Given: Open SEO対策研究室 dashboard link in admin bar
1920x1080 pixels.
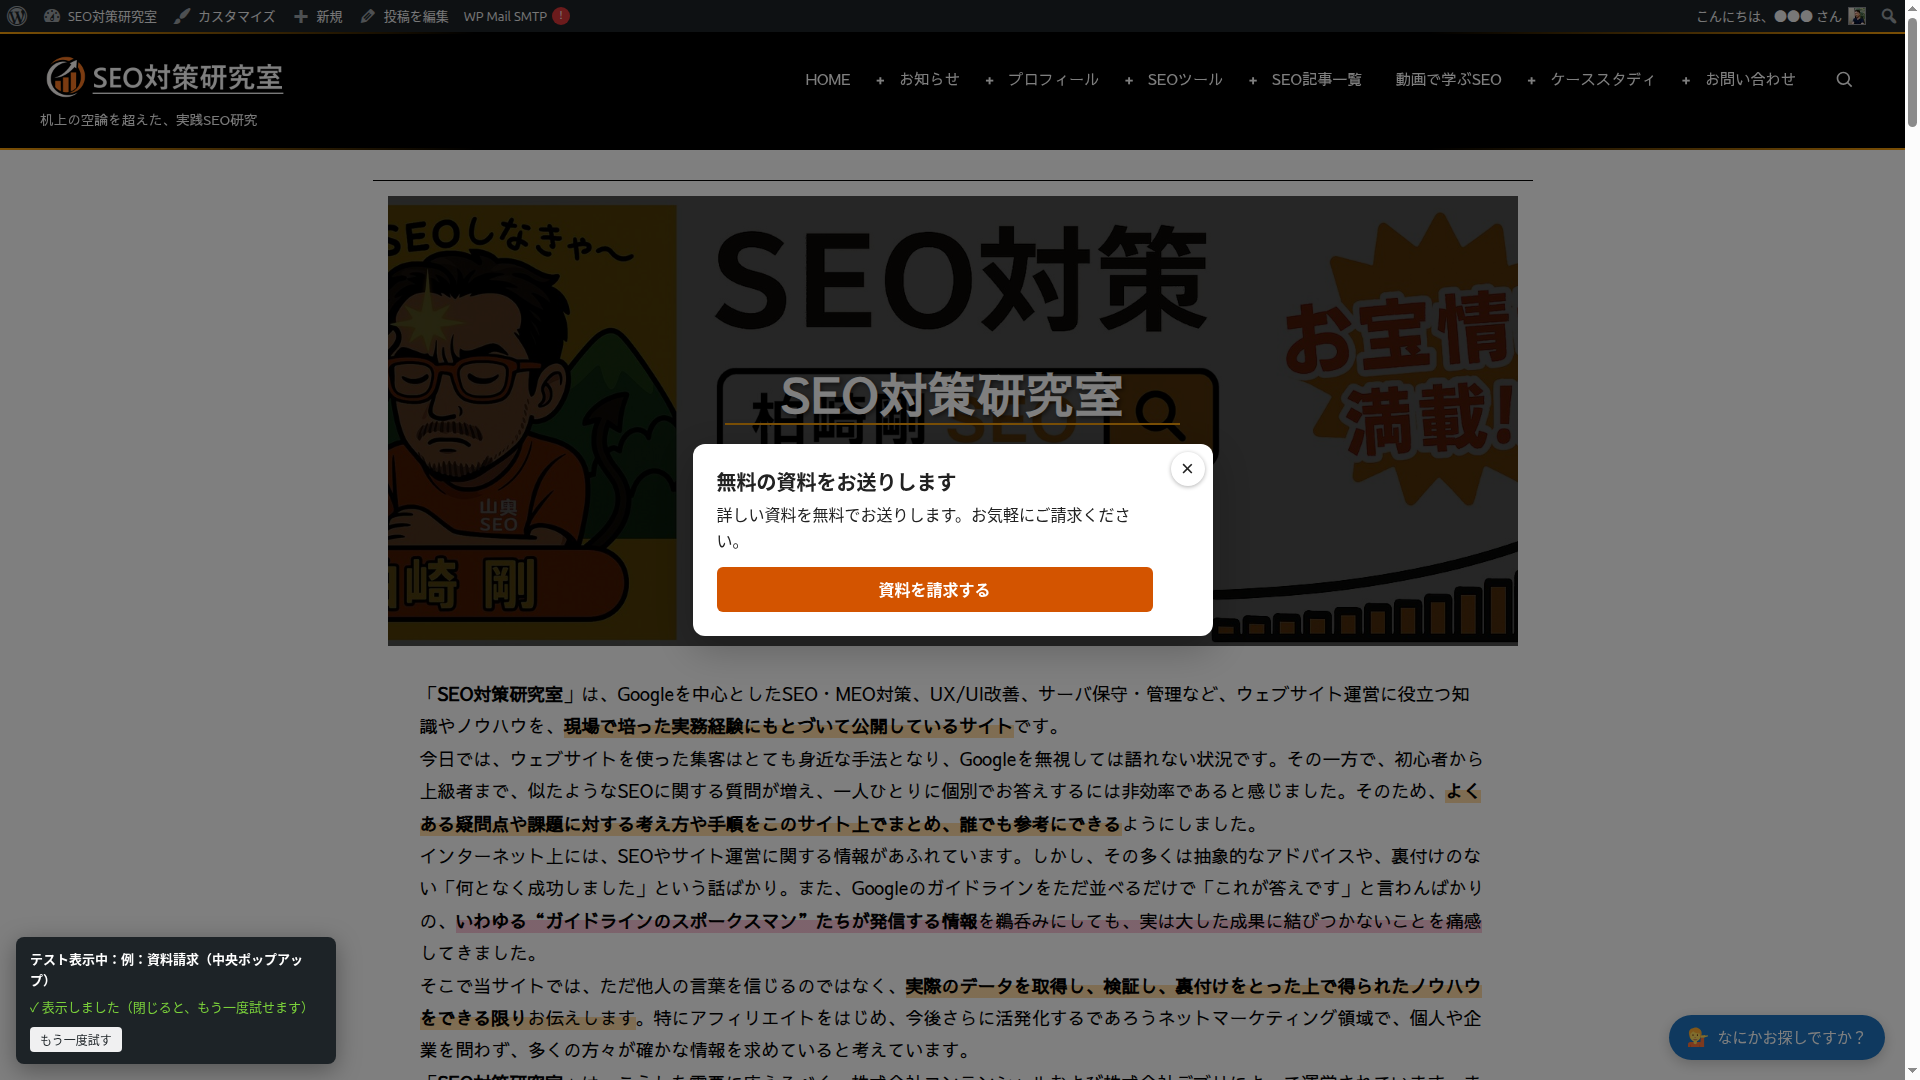Looking at the screenshot, I should 100,16.
